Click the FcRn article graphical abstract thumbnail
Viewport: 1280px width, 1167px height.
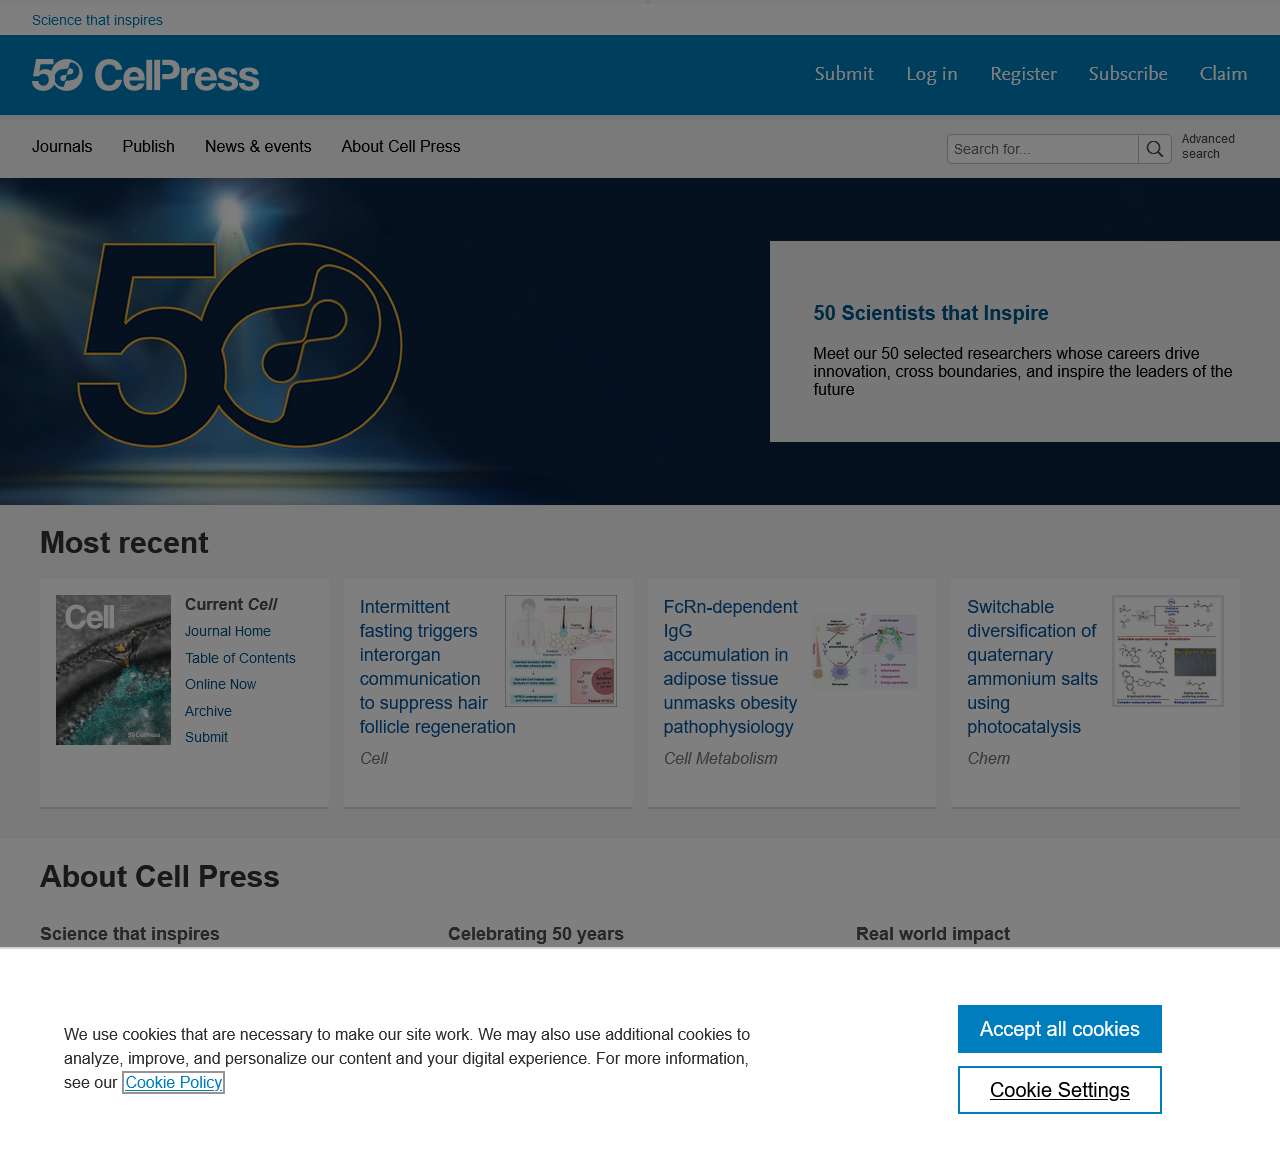coord(865,651)
